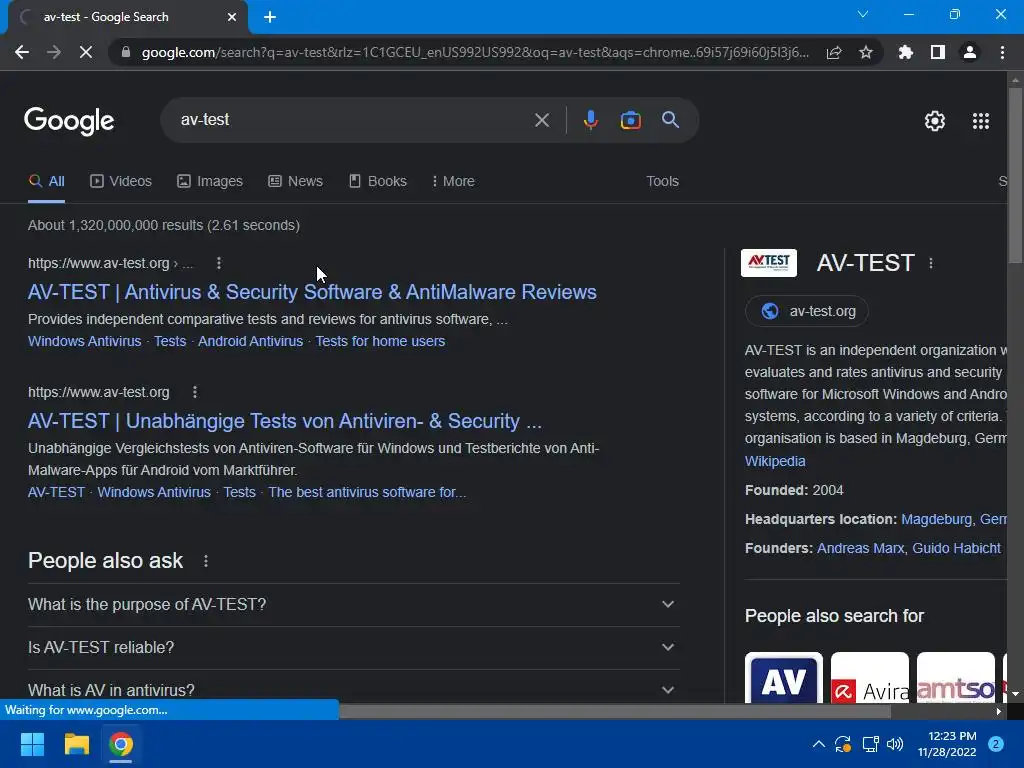Go to Google homepage via logo

[69, 121]
